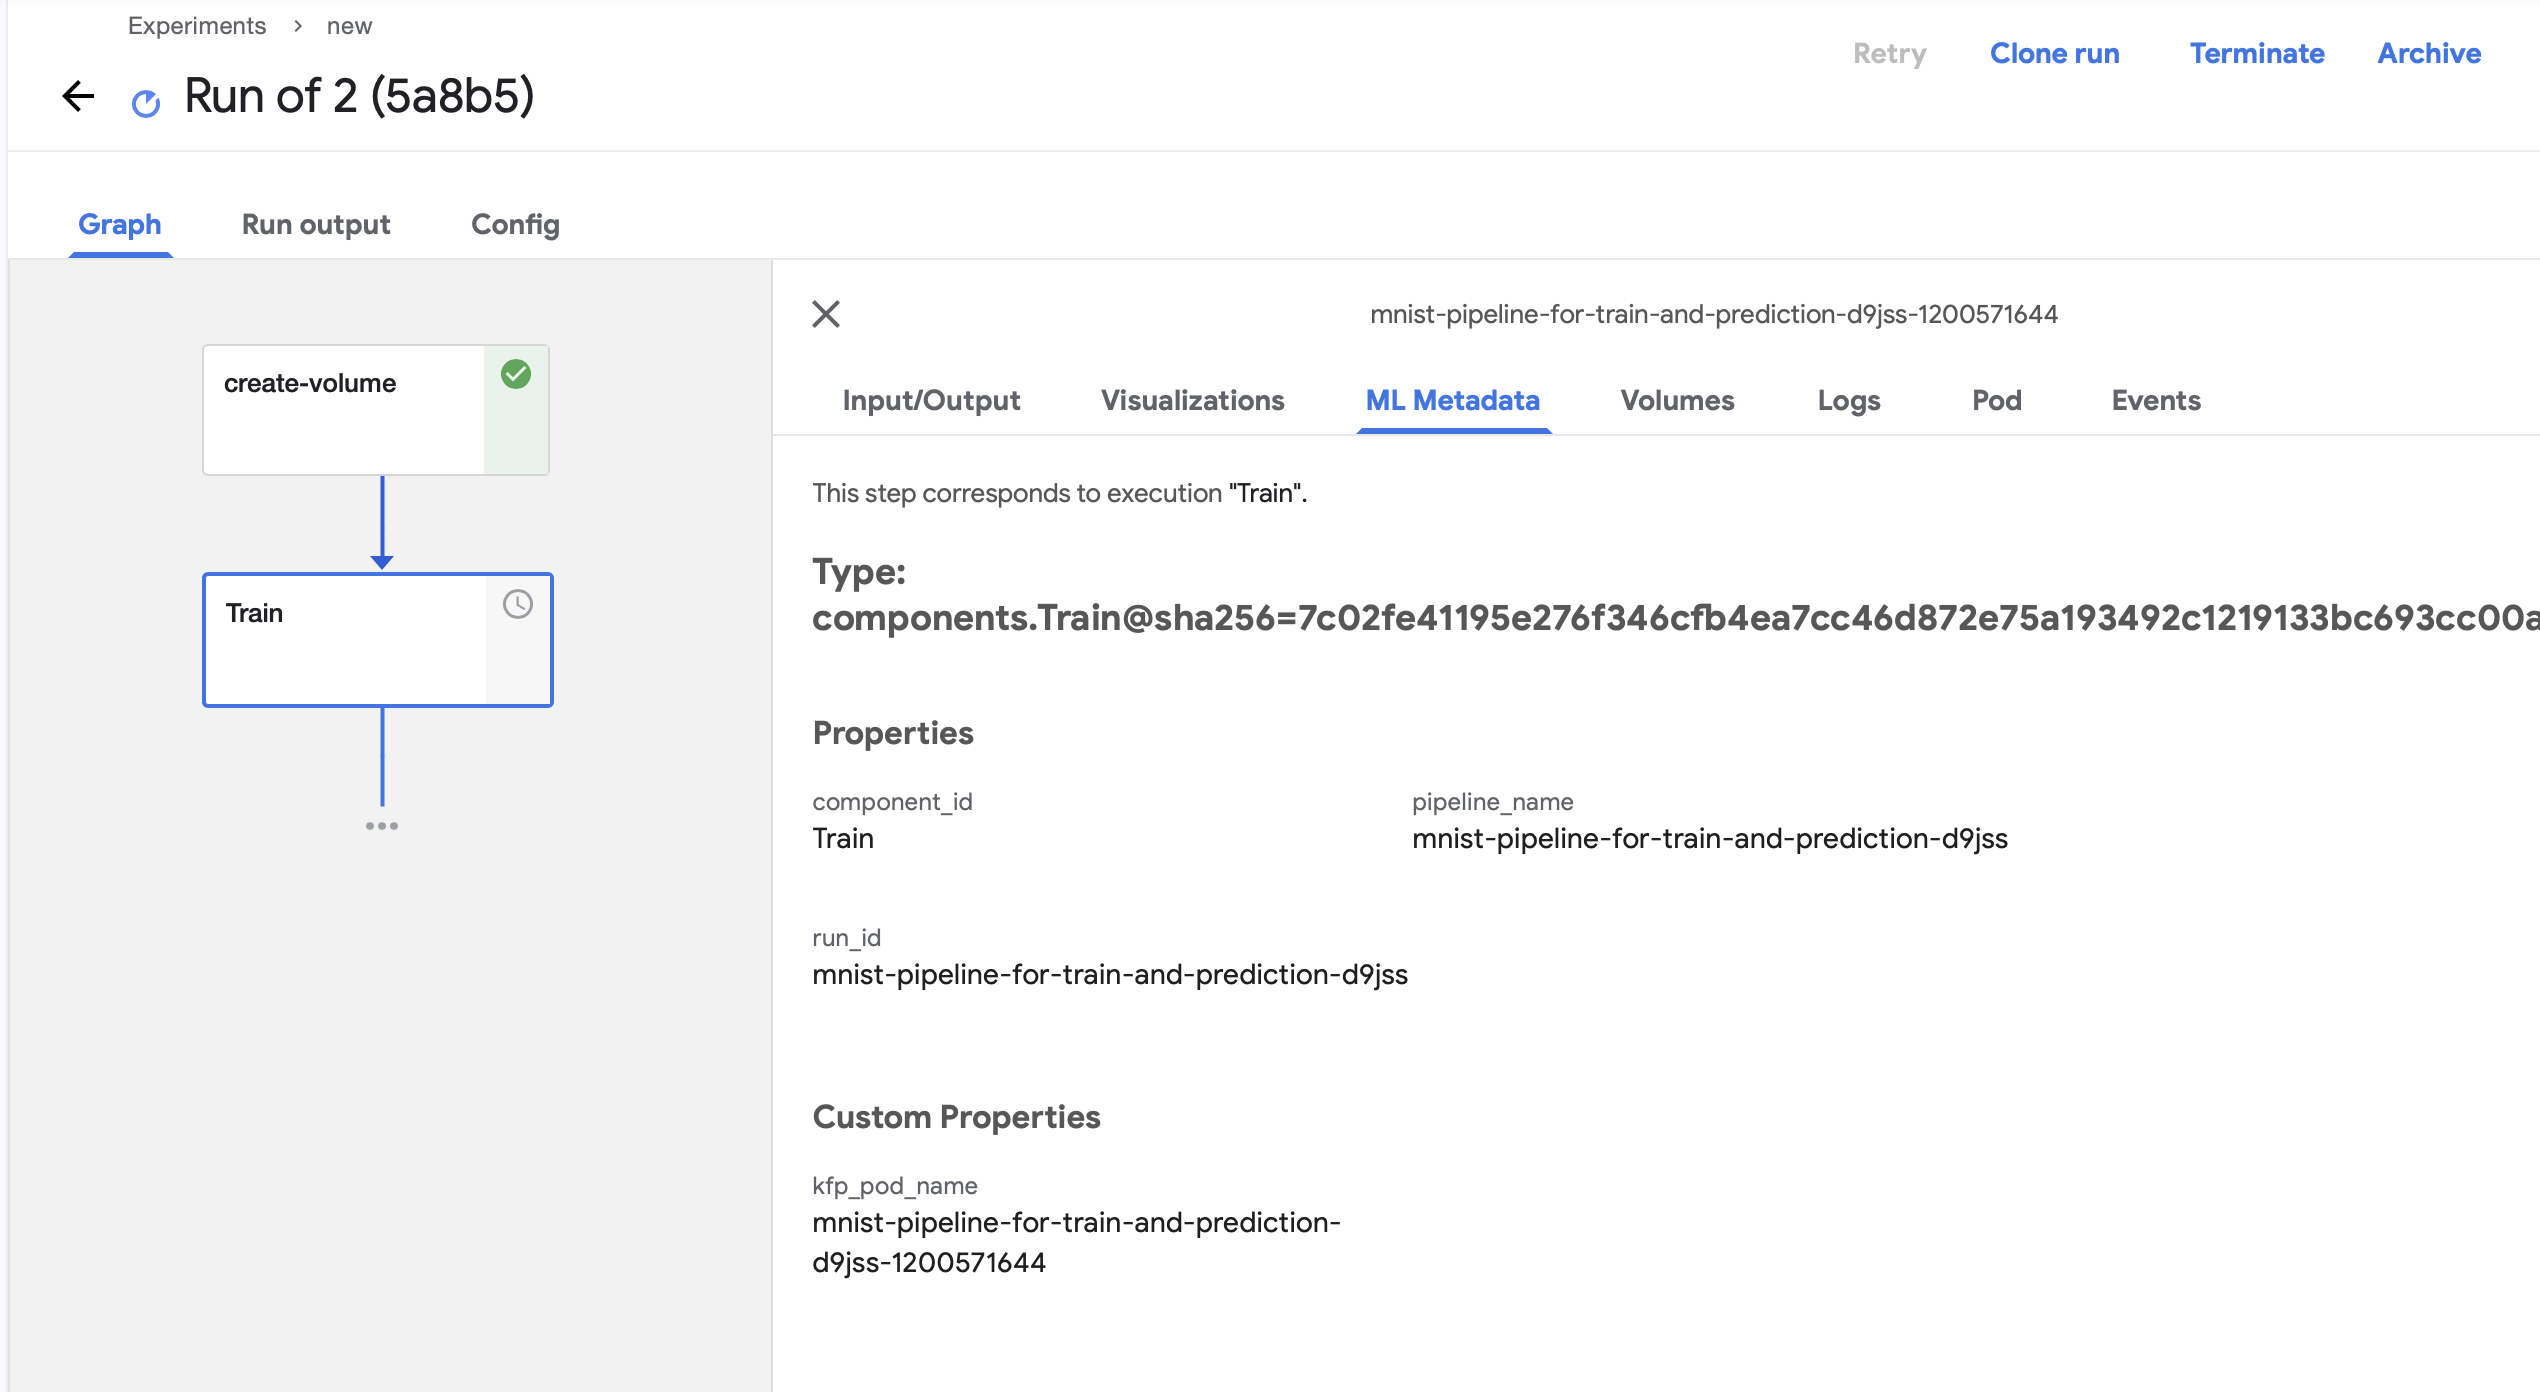This screenshot has width=2540, height=1392.
Task: Click the green success check on create-volume
Action: coord(516,374)
